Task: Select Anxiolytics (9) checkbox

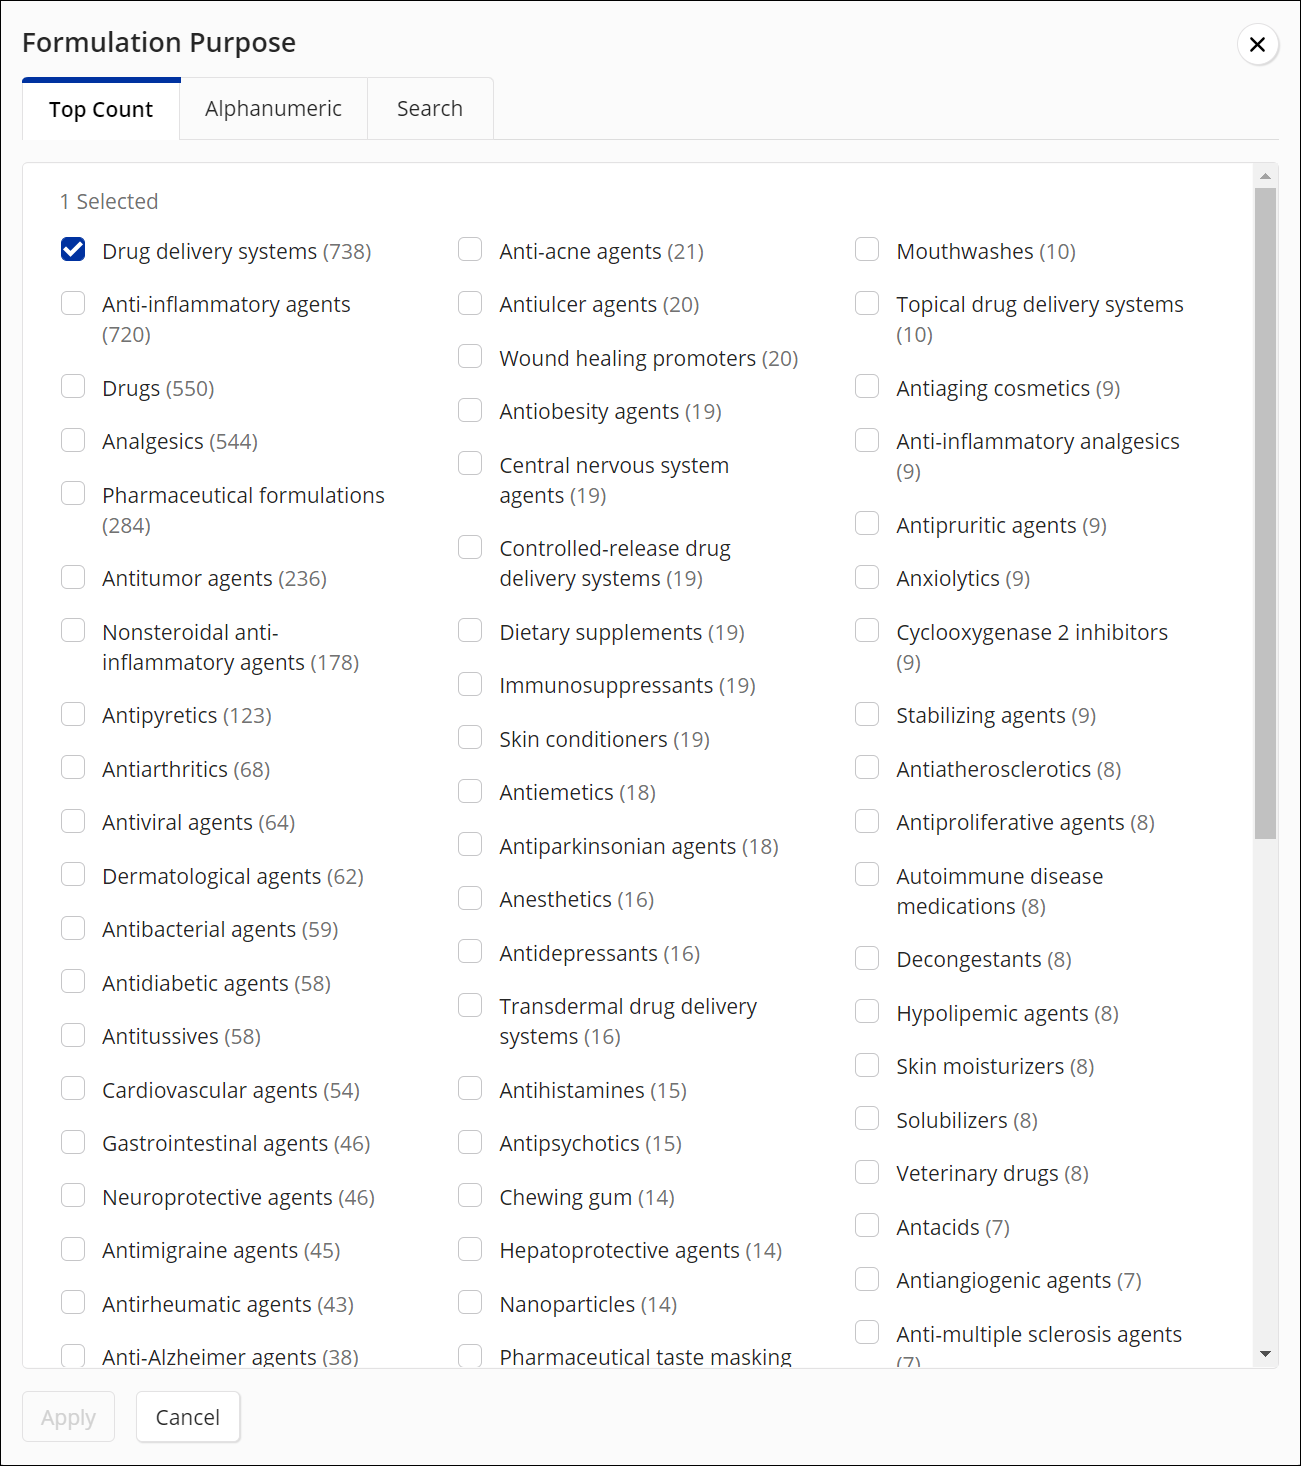Action: click(x=867, y=577)
